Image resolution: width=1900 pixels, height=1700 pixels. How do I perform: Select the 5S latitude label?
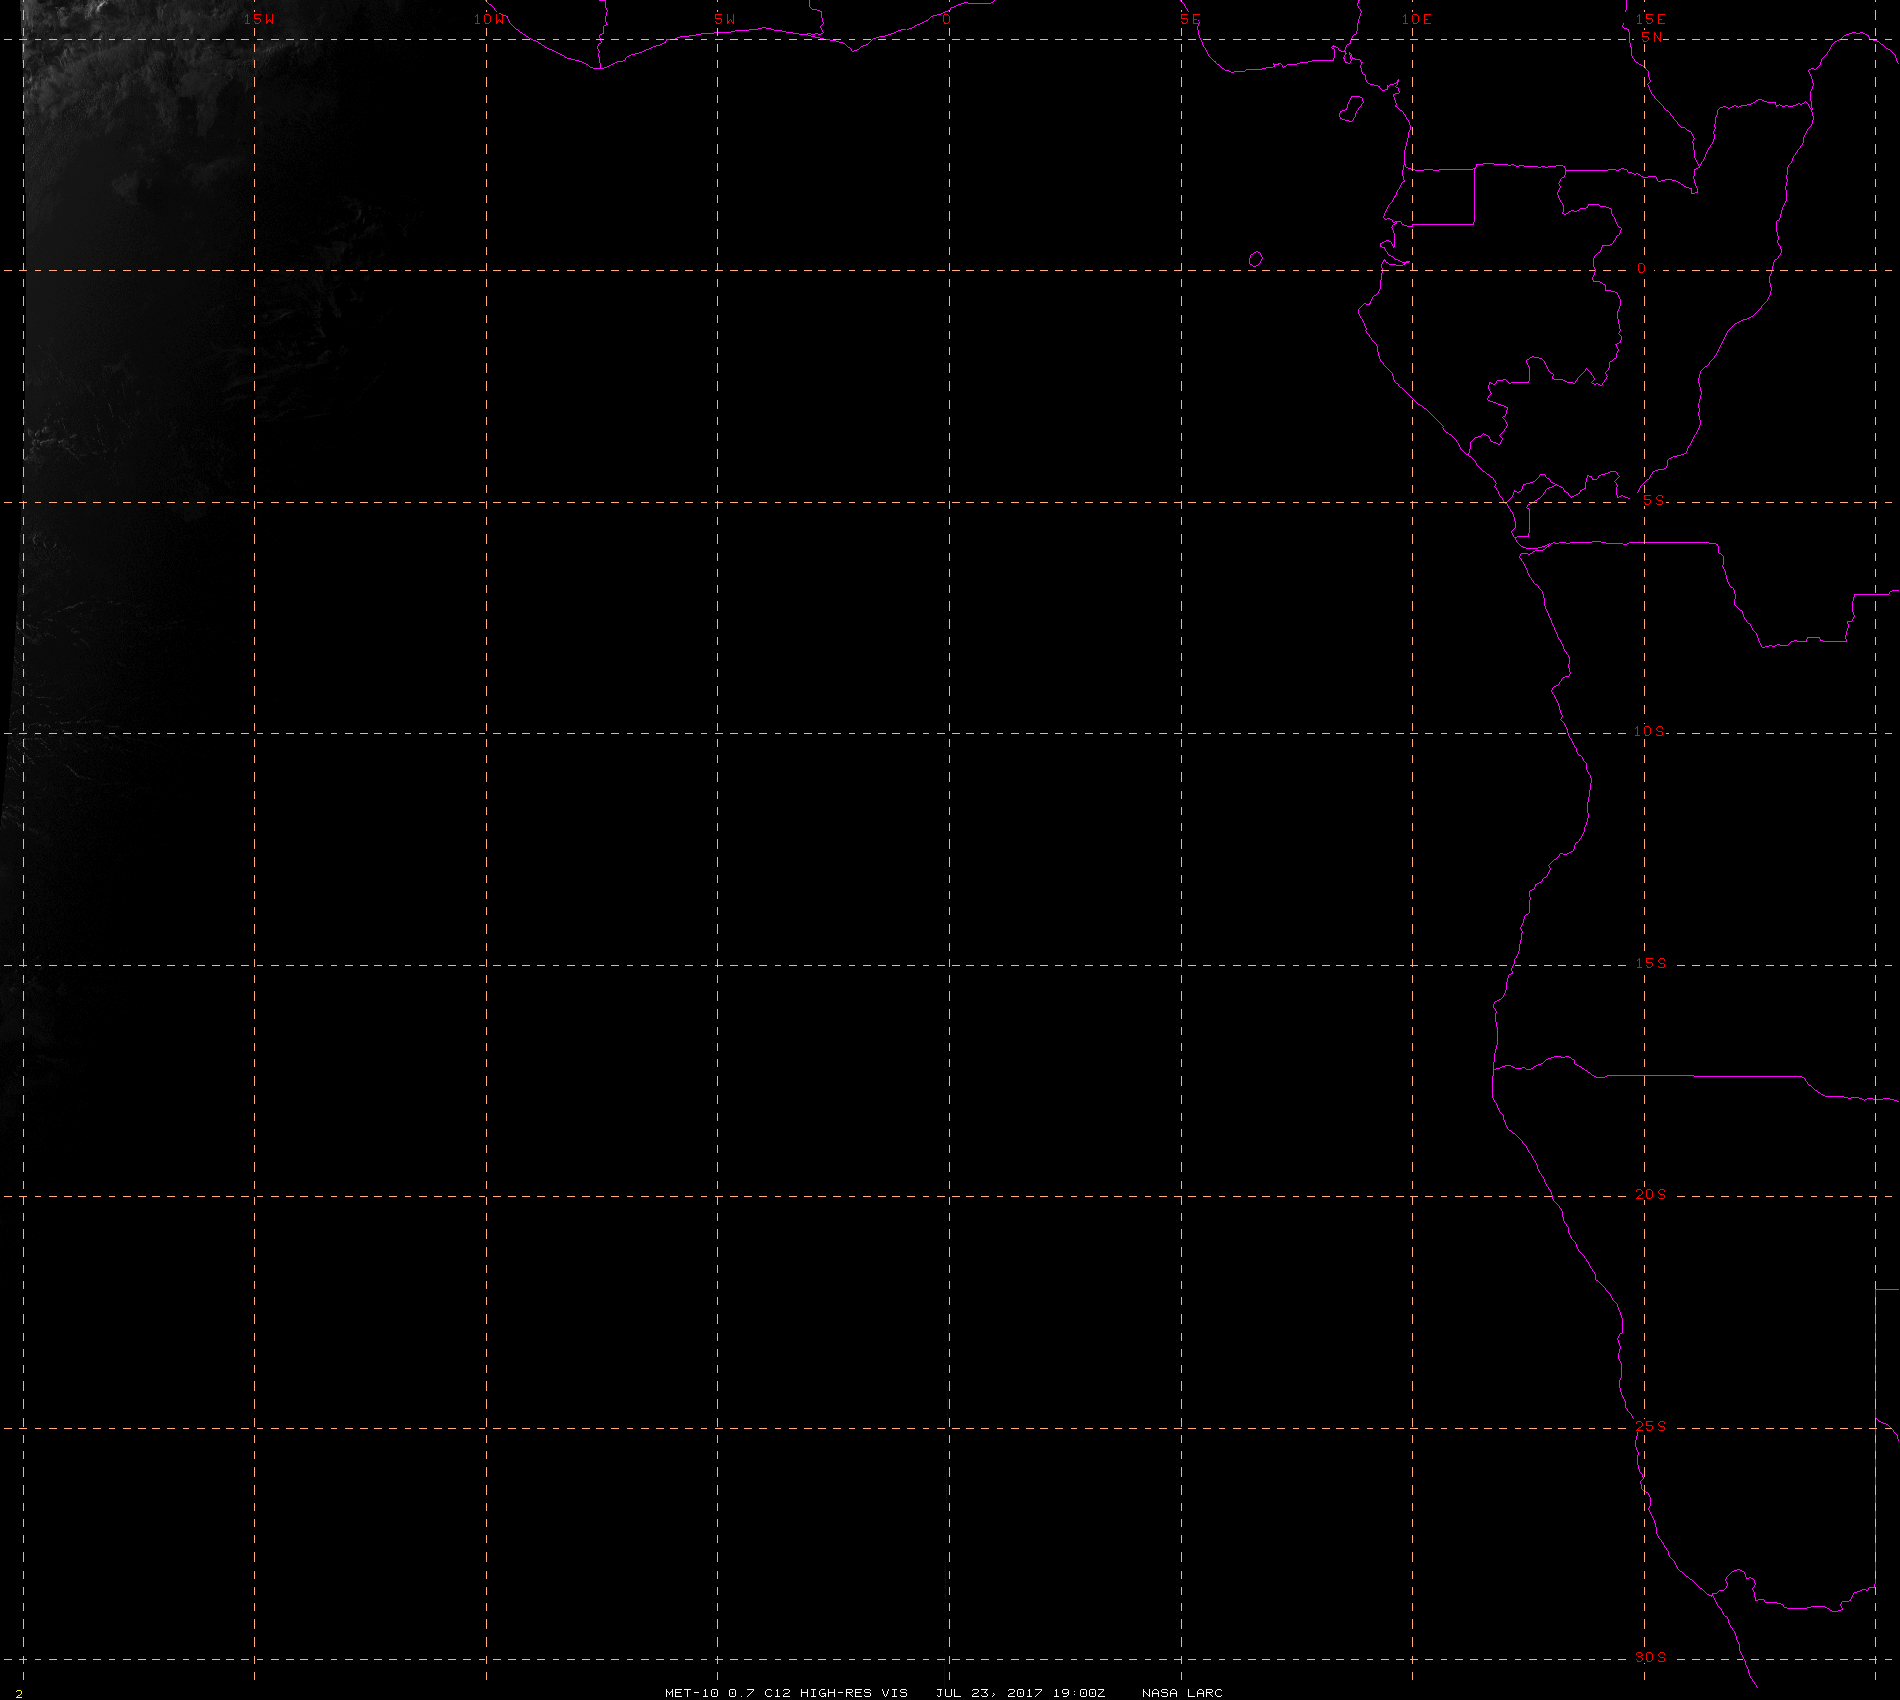(1653, 500)
